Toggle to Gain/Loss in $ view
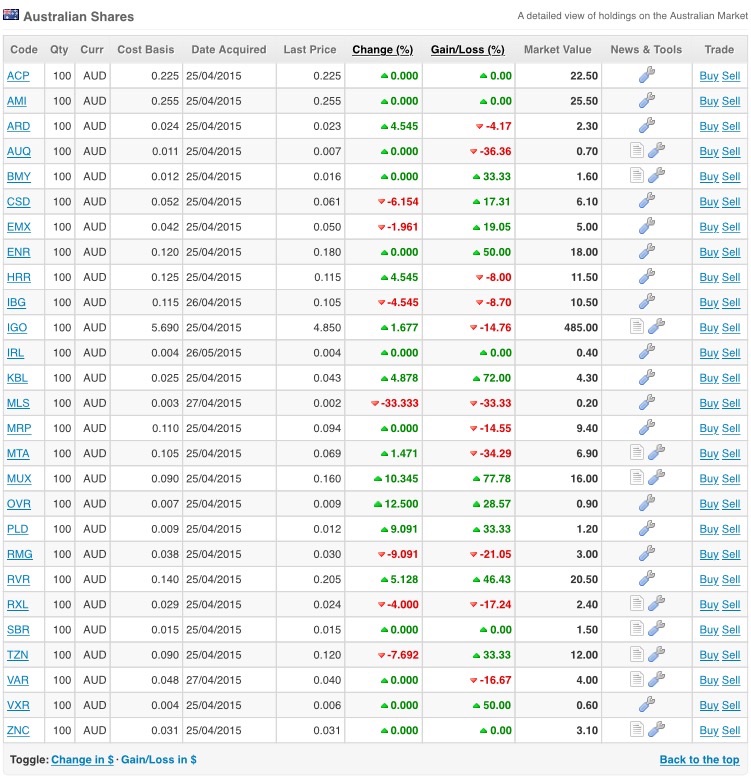Screen dimensions: 751x779 tap(159, 760)
